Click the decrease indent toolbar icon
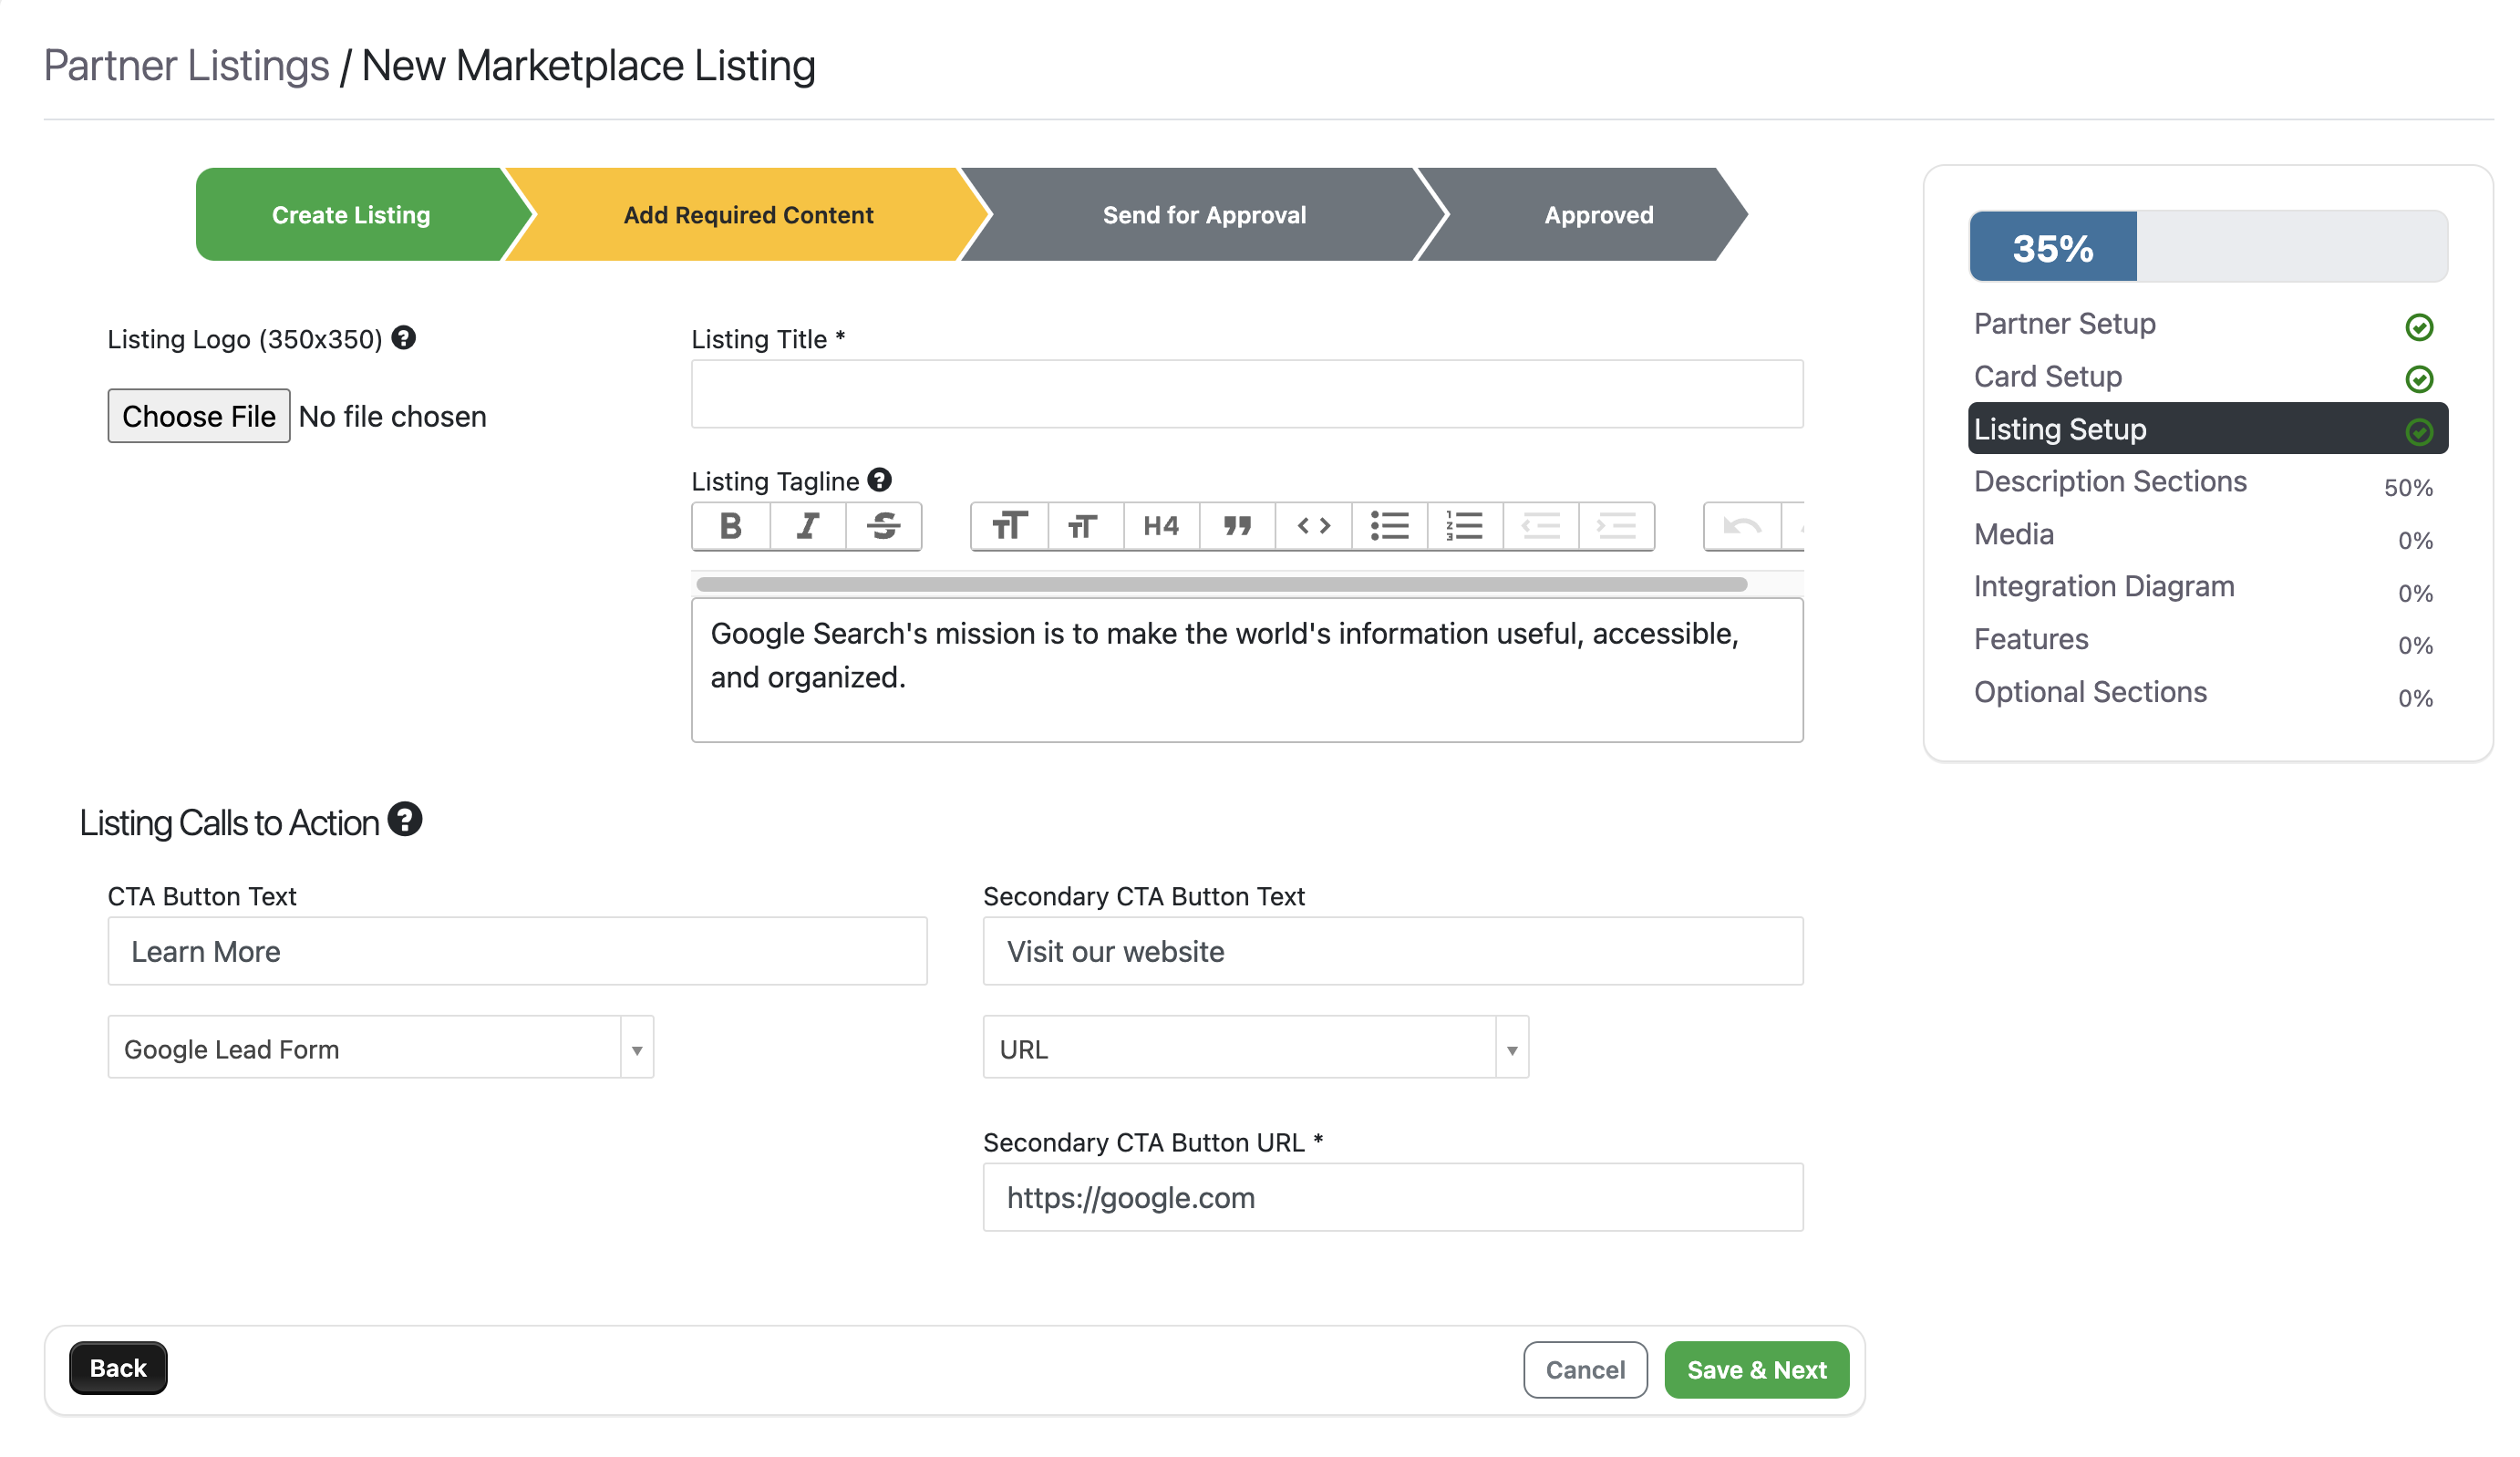 pos(1541,526)
